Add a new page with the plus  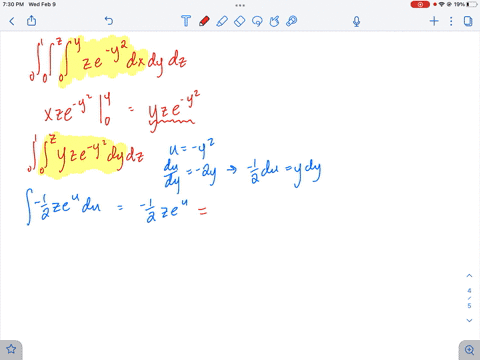point(434,21)
